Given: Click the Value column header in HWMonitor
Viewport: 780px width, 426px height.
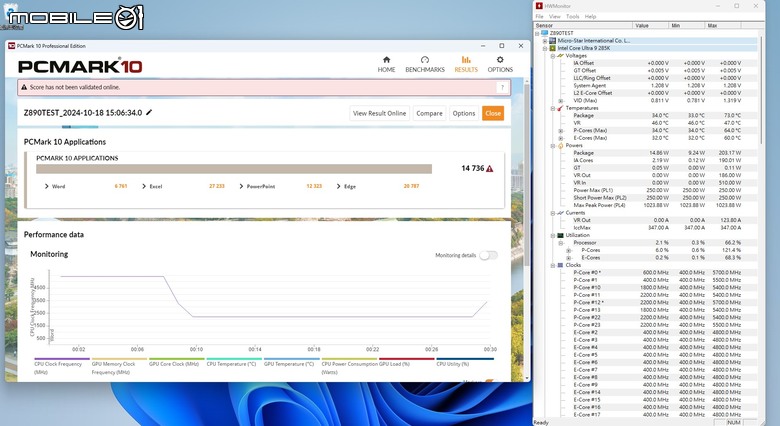Looking at the screenshot, I should [x=651, y=25].
